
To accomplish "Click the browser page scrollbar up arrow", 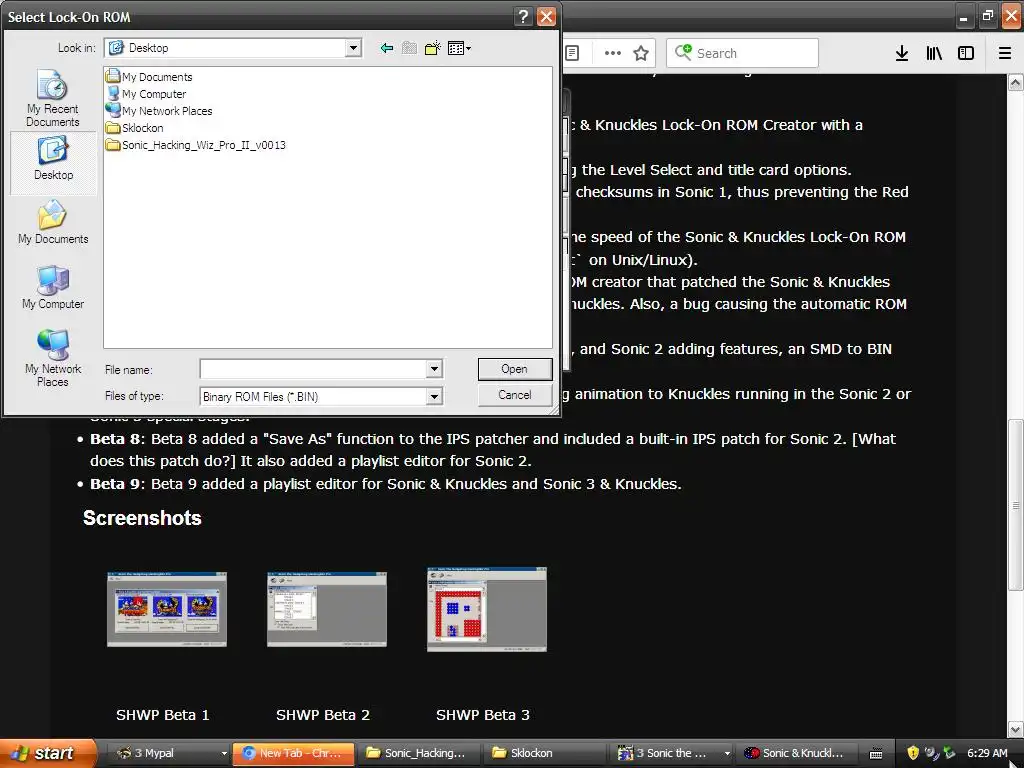I will click(1016, 82).
